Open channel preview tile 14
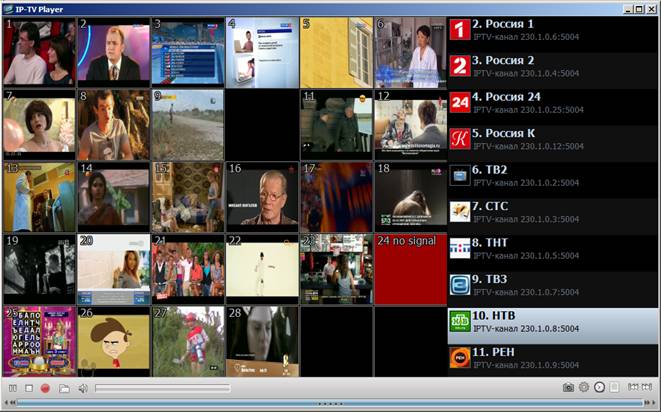 (x=114, y=197)
